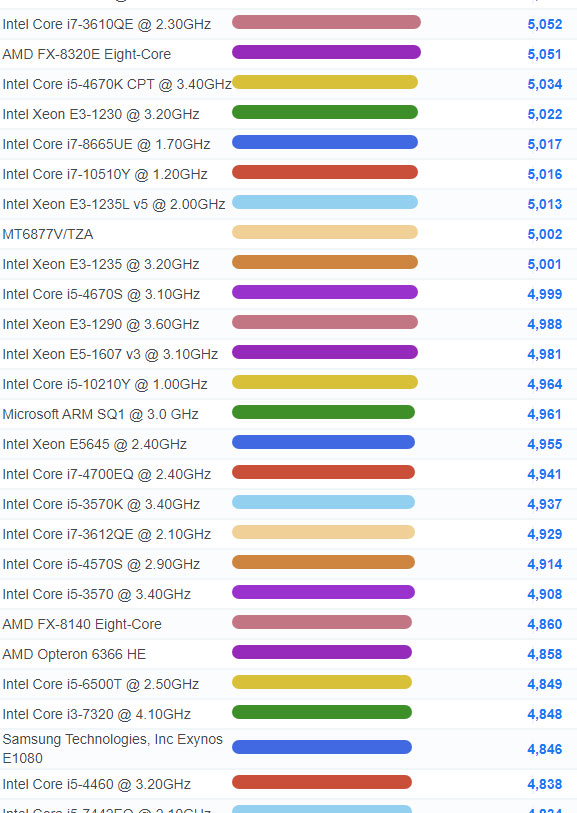Click blue bar for i7-8665UE
Screen dimensions: 577x813
tap(325, 143)
